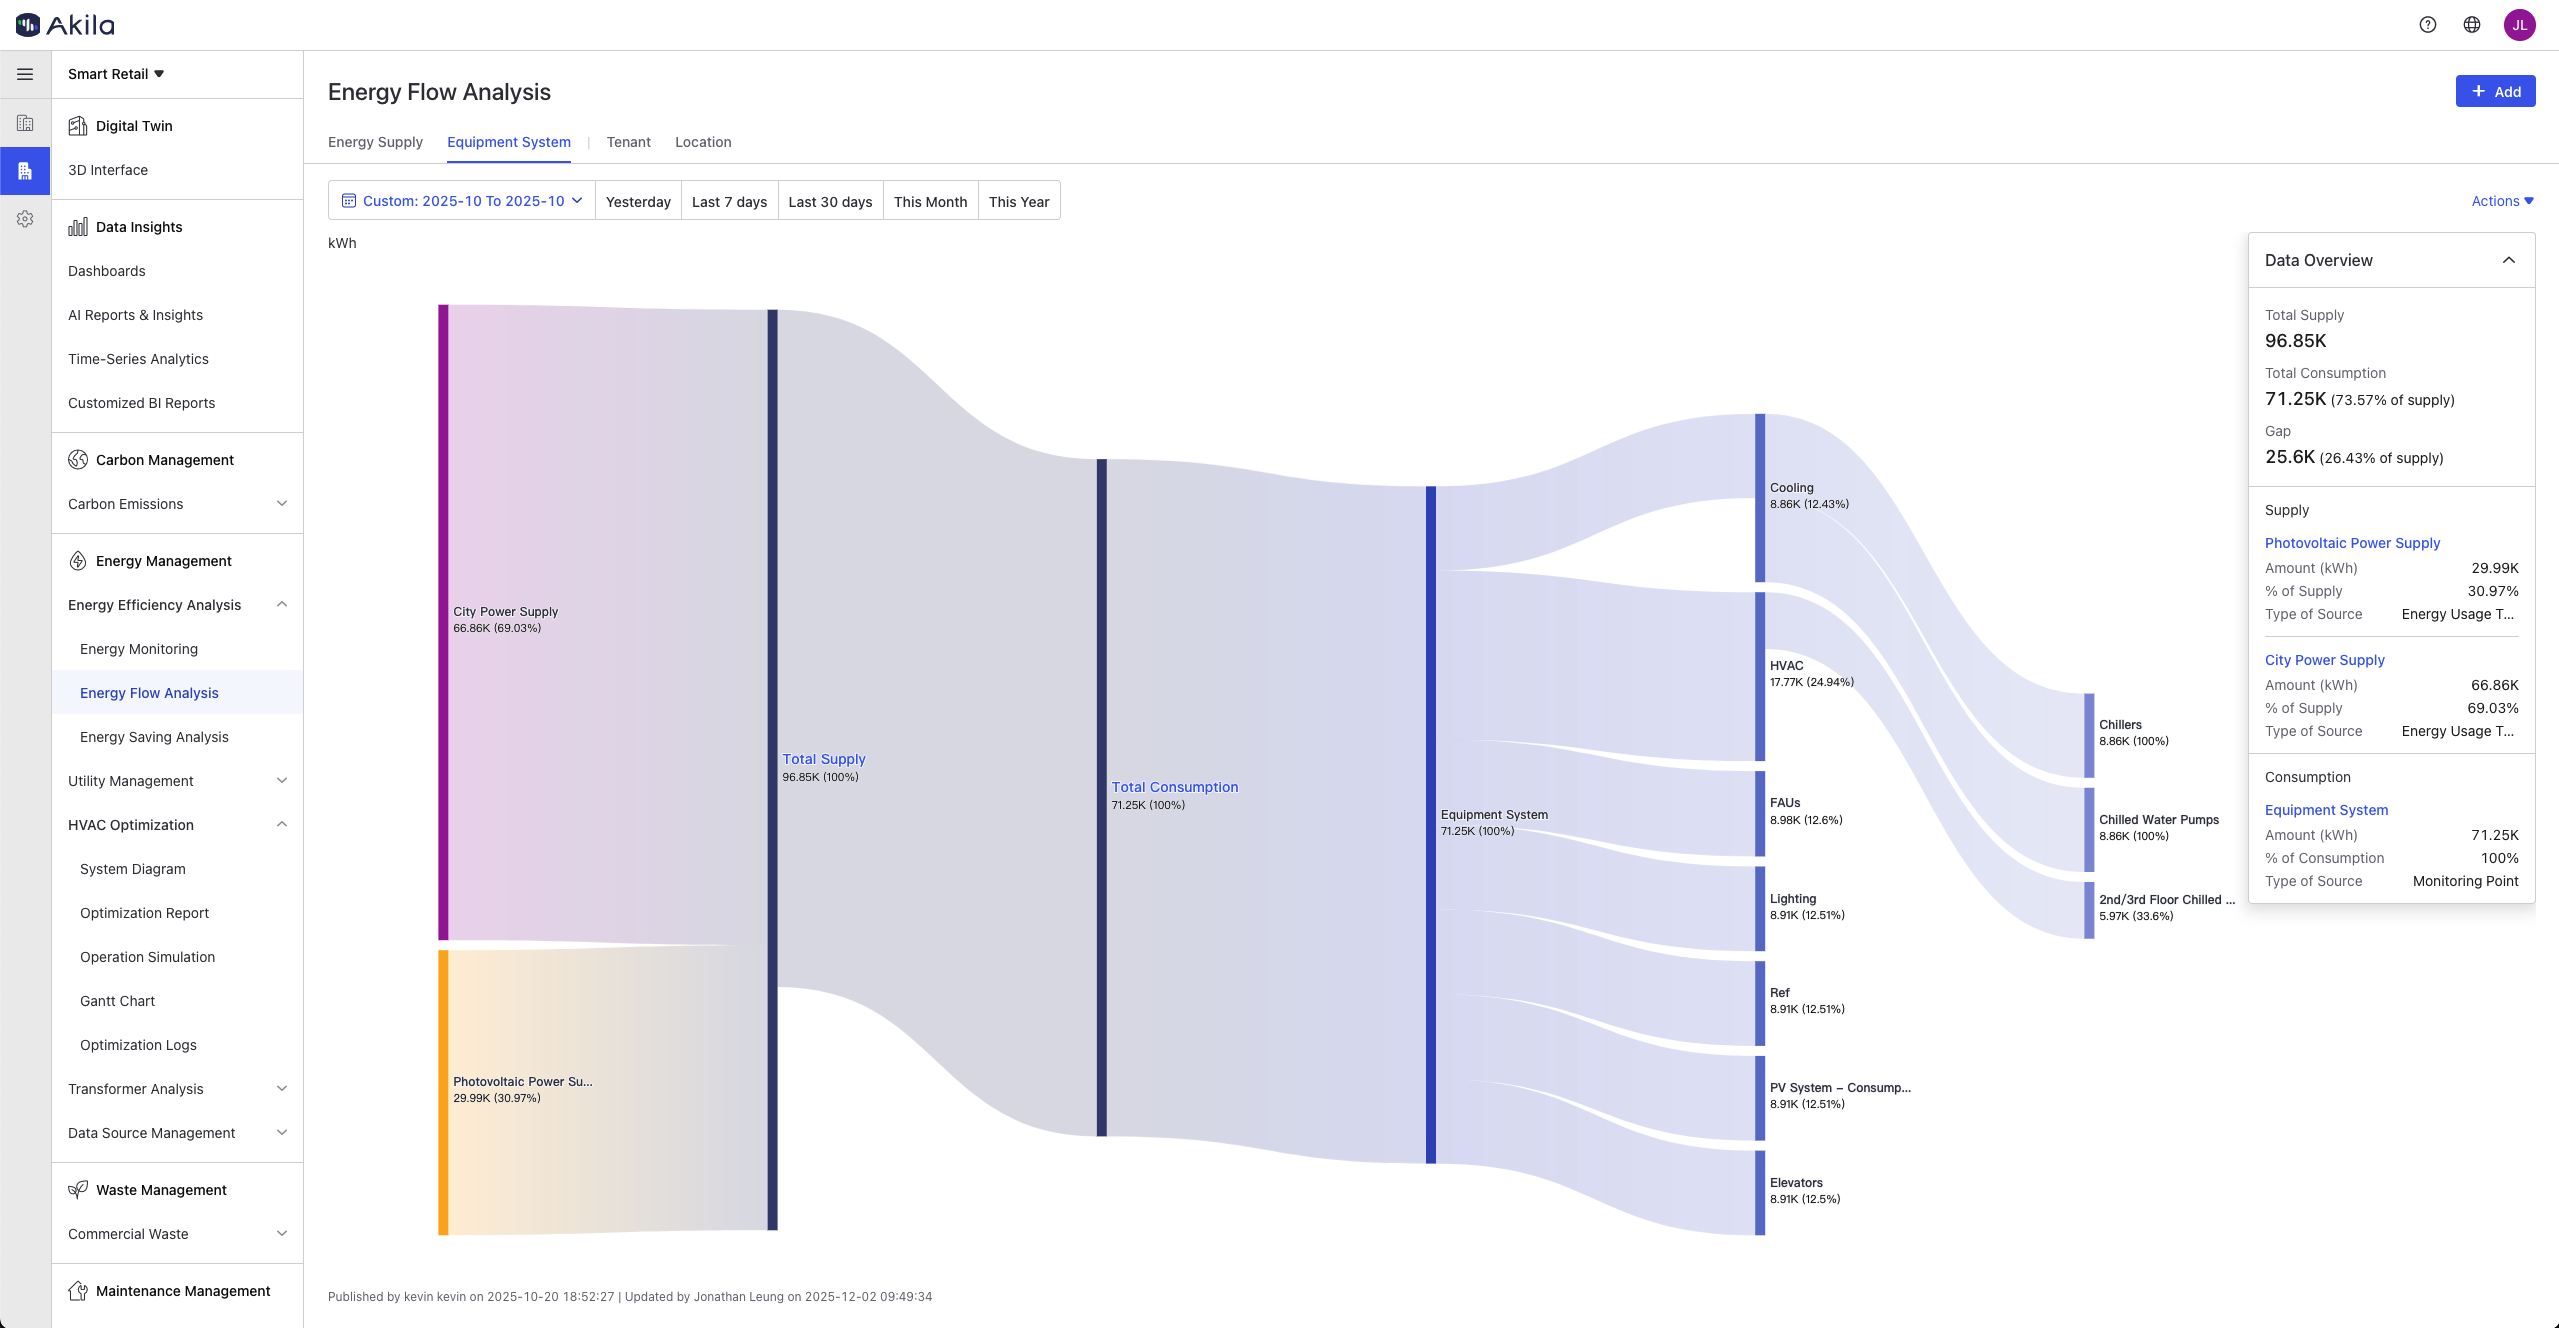The width and height of the screenshot is (2559, 1328).
Task: Open the help question mark icon
Action: 2427,25
